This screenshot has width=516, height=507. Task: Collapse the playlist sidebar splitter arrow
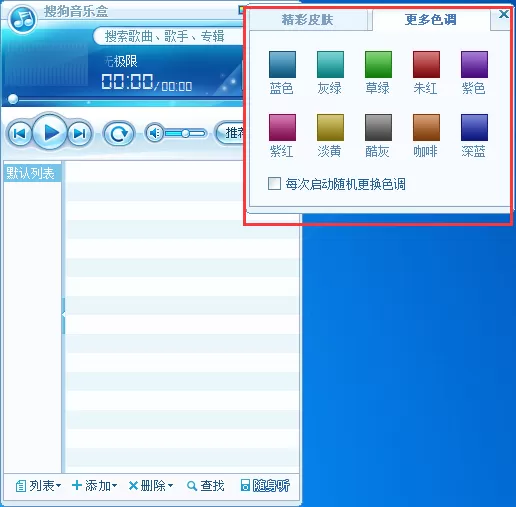tap(63, 316)
